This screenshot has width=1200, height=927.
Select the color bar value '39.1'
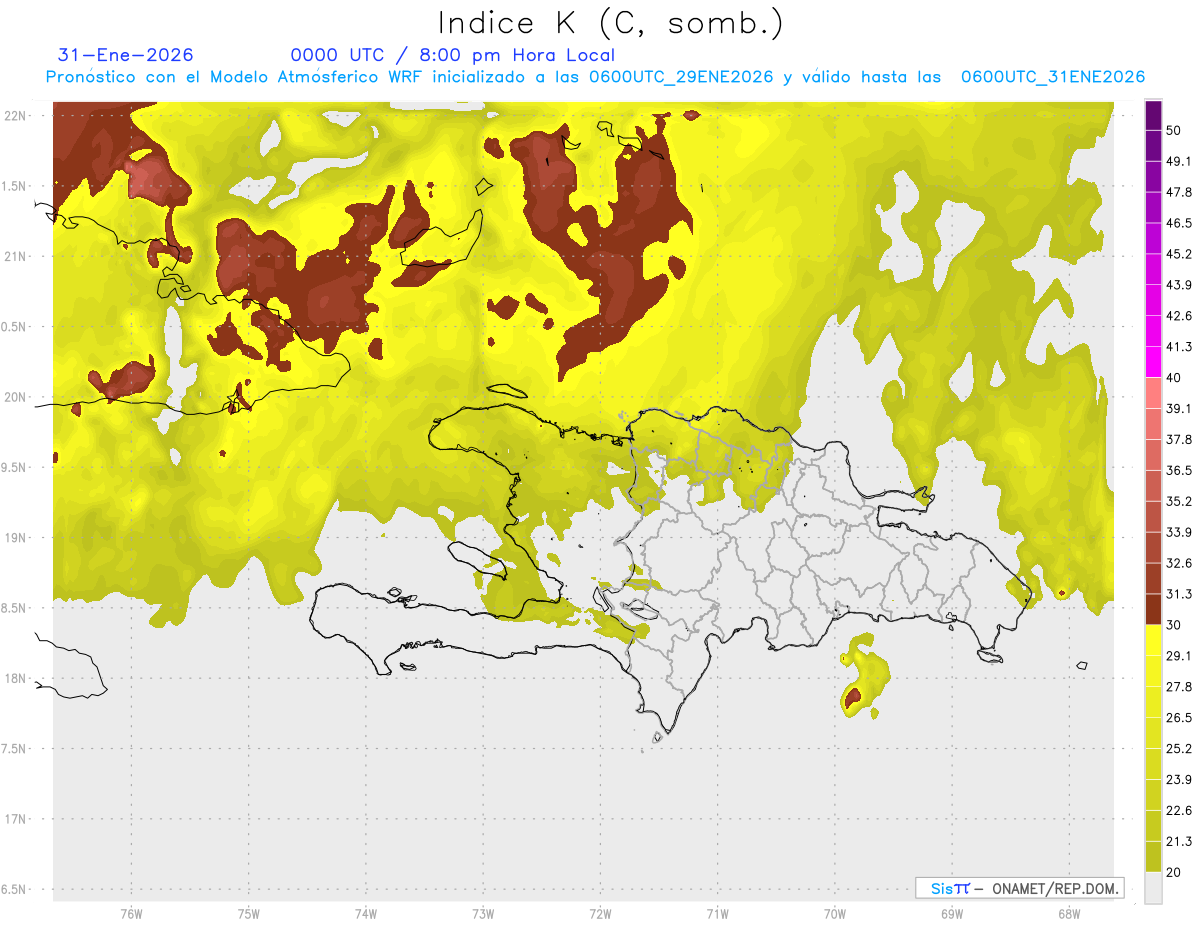(1179, 409)
